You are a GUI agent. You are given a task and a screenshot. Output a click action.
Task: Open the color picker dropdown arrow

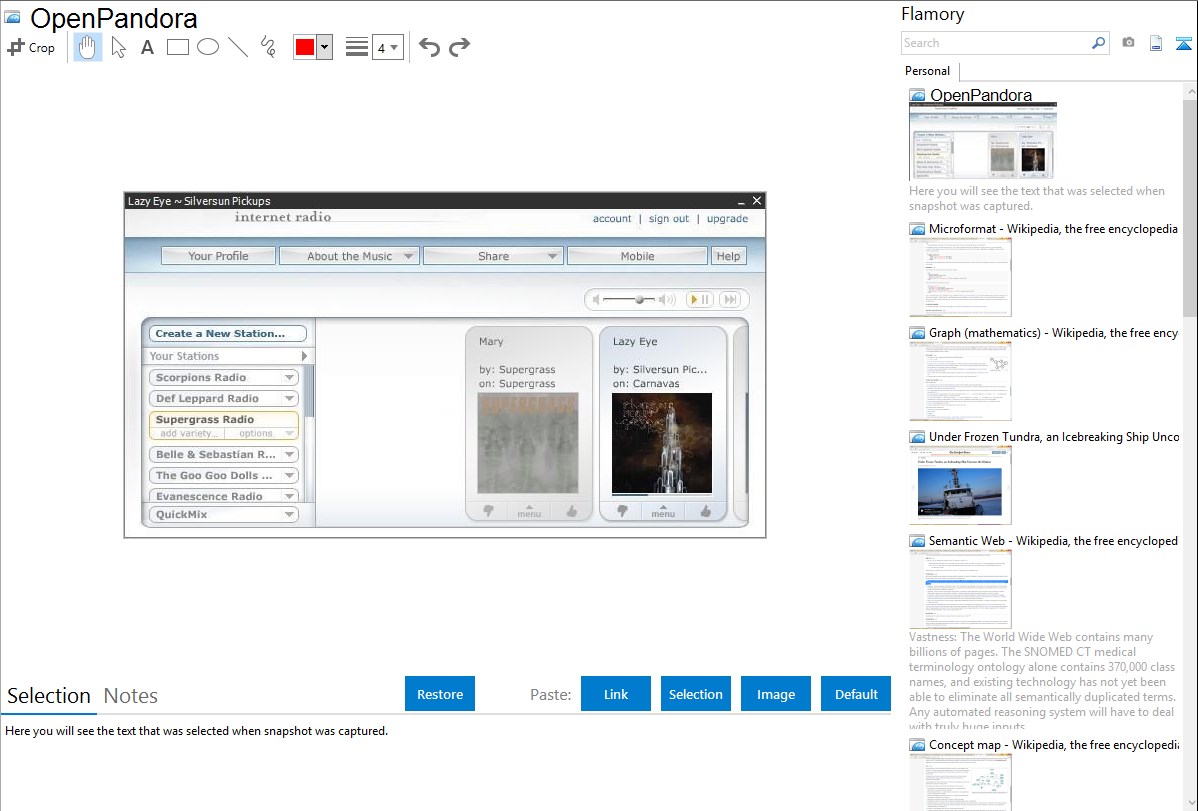pos(325,47)
